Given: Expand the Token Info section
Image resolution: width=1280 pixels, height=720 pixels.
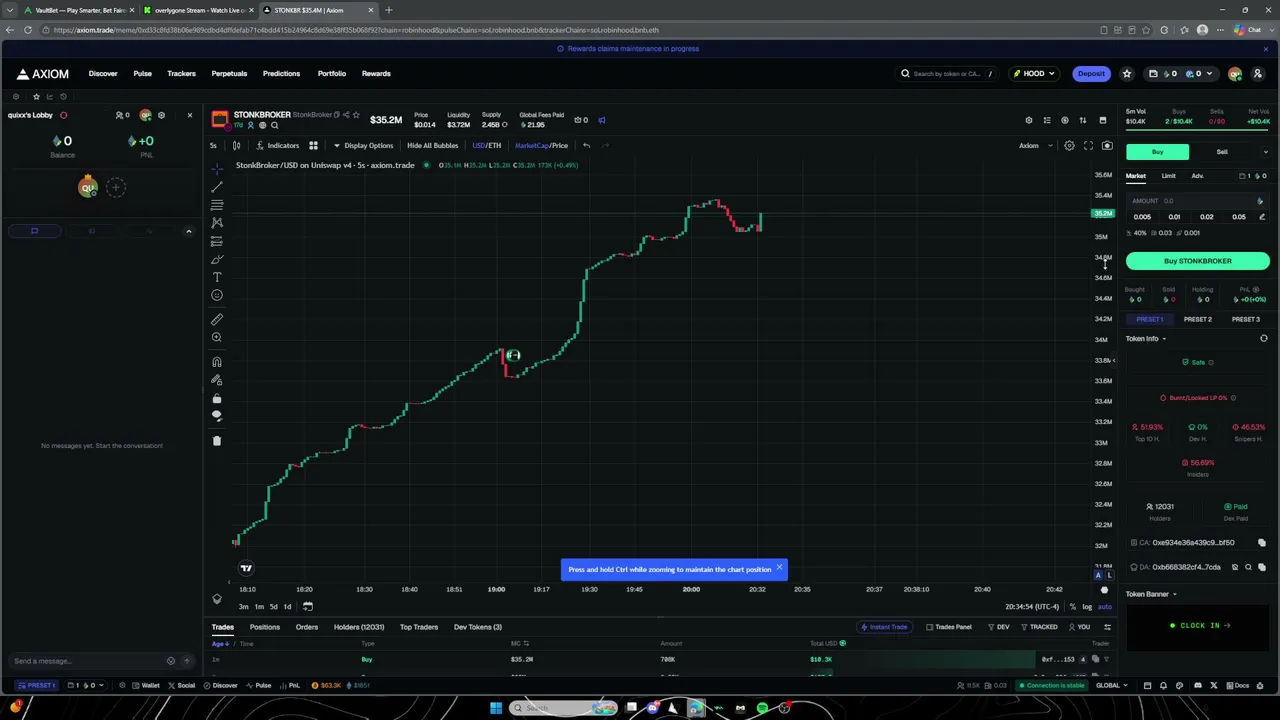Looking at the screenshot, I should 1146,339.
